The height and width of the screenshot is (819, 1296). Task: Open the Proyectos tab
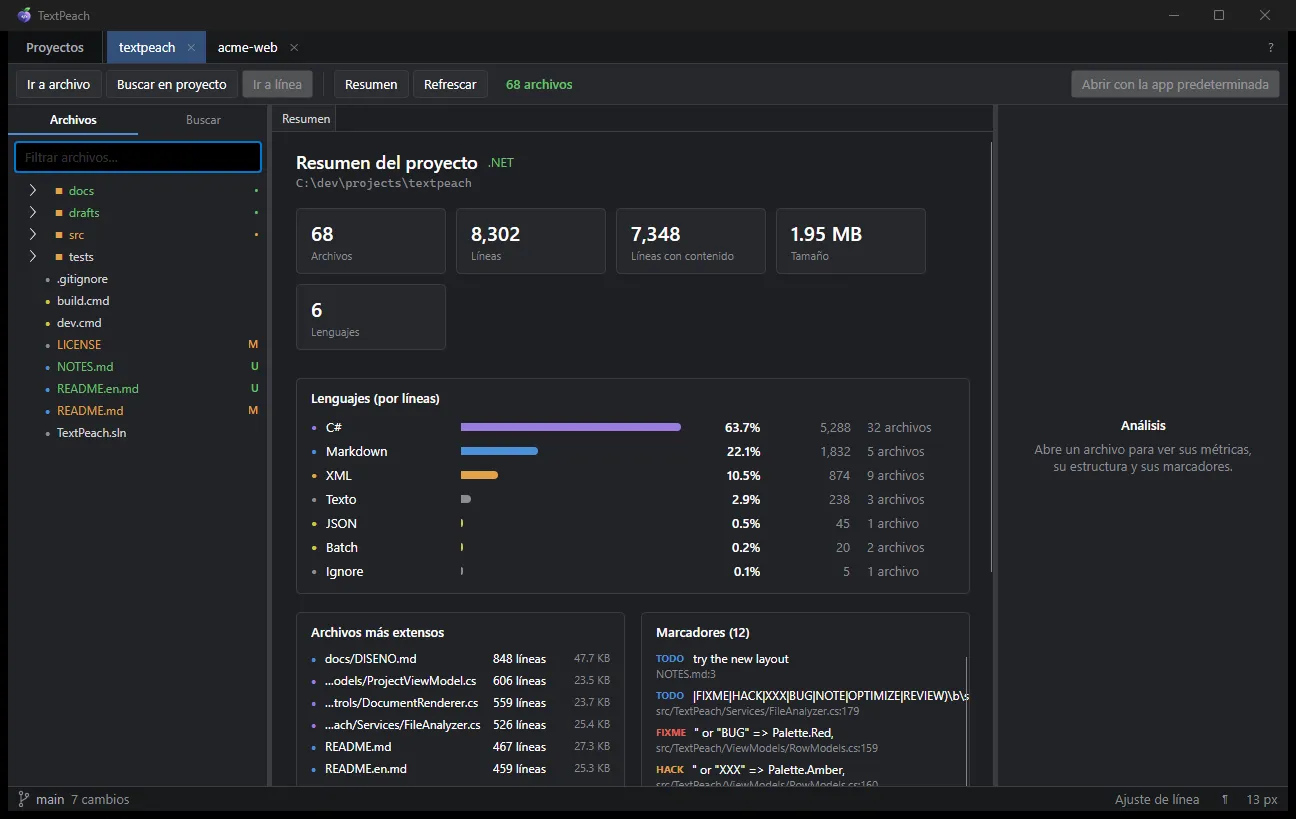pos(55,47)
